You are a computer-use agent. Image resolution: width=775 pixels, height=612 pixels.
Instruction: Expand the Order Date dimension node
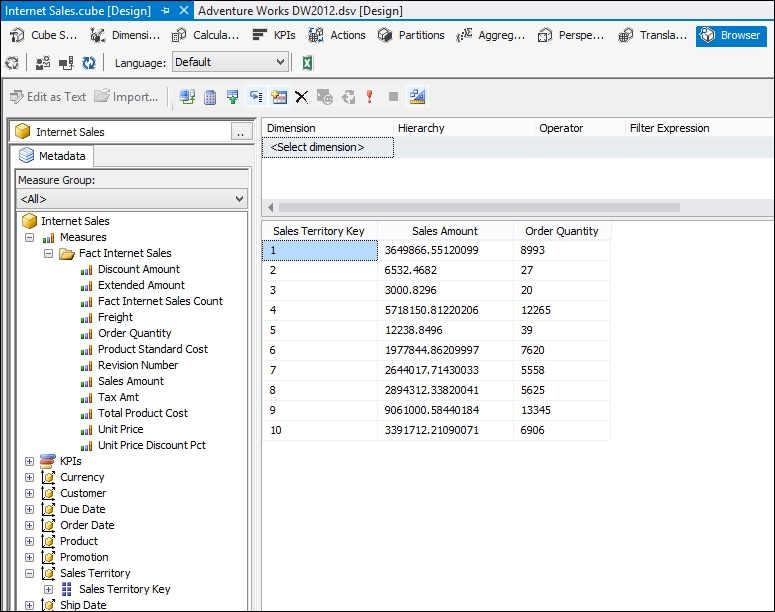[x=30, y=525]
